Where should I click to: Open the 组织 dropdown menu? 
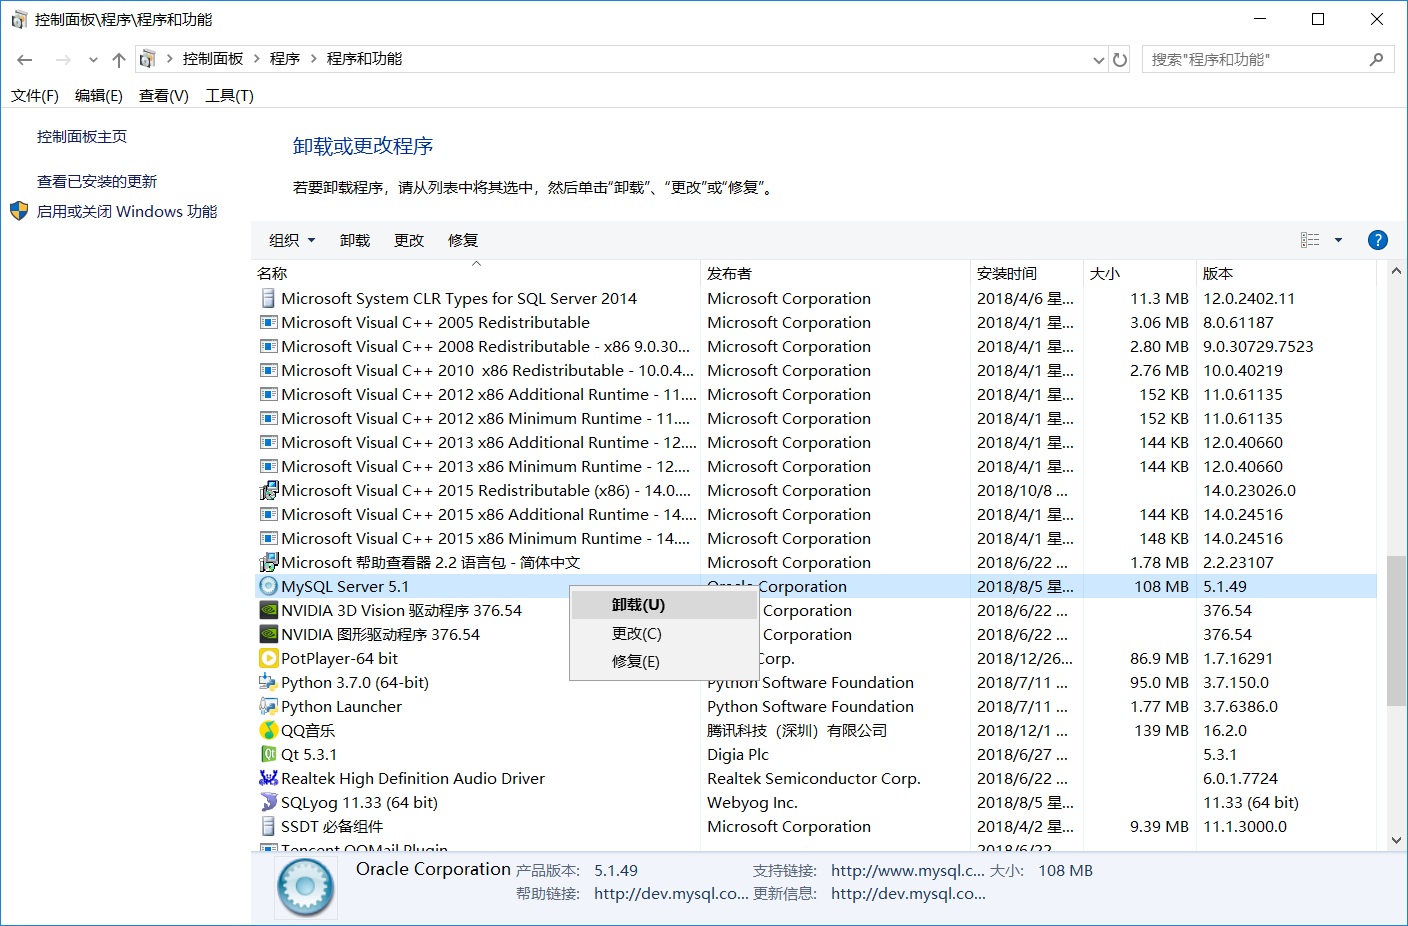click(291, 240)
